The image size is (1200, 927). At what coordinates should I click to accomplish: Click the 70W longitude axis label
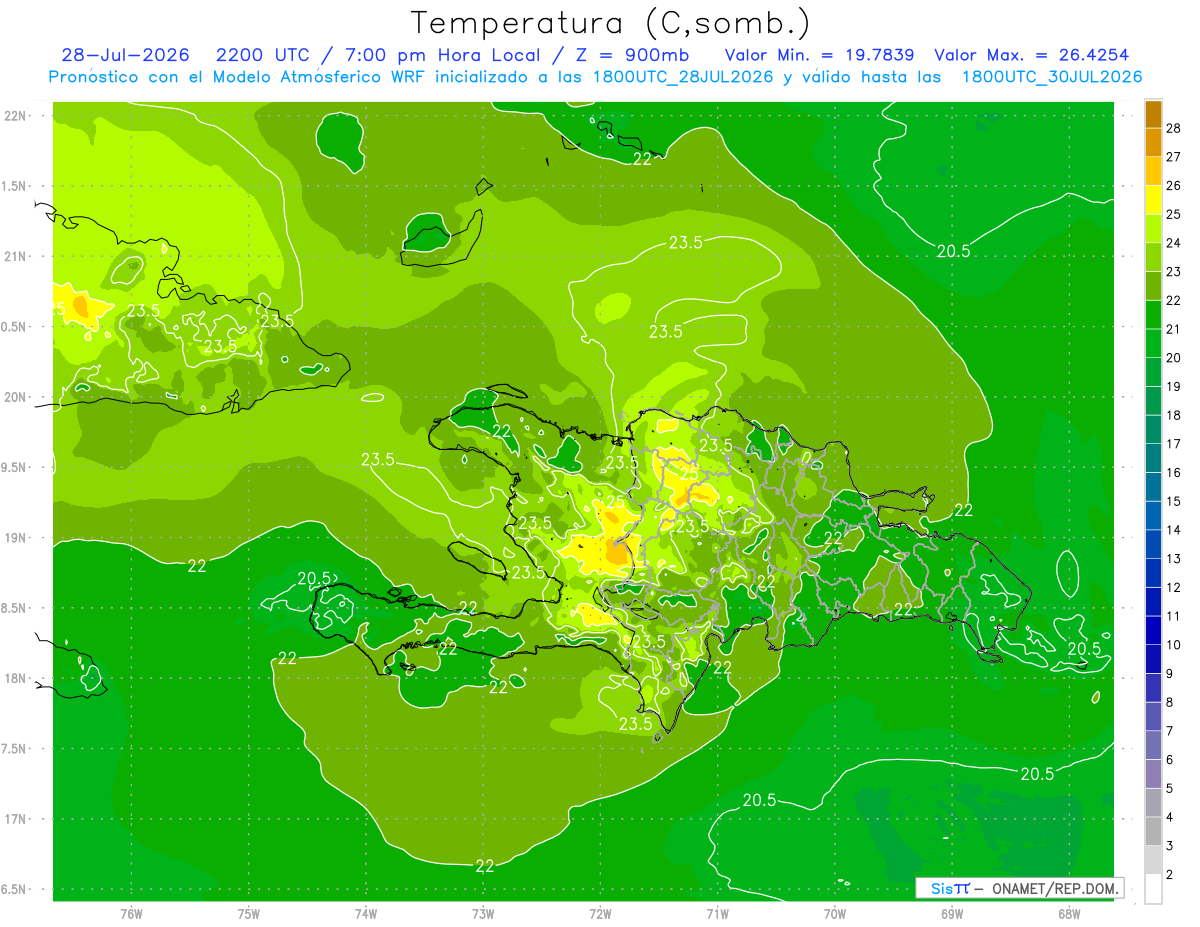pos(835,913)
